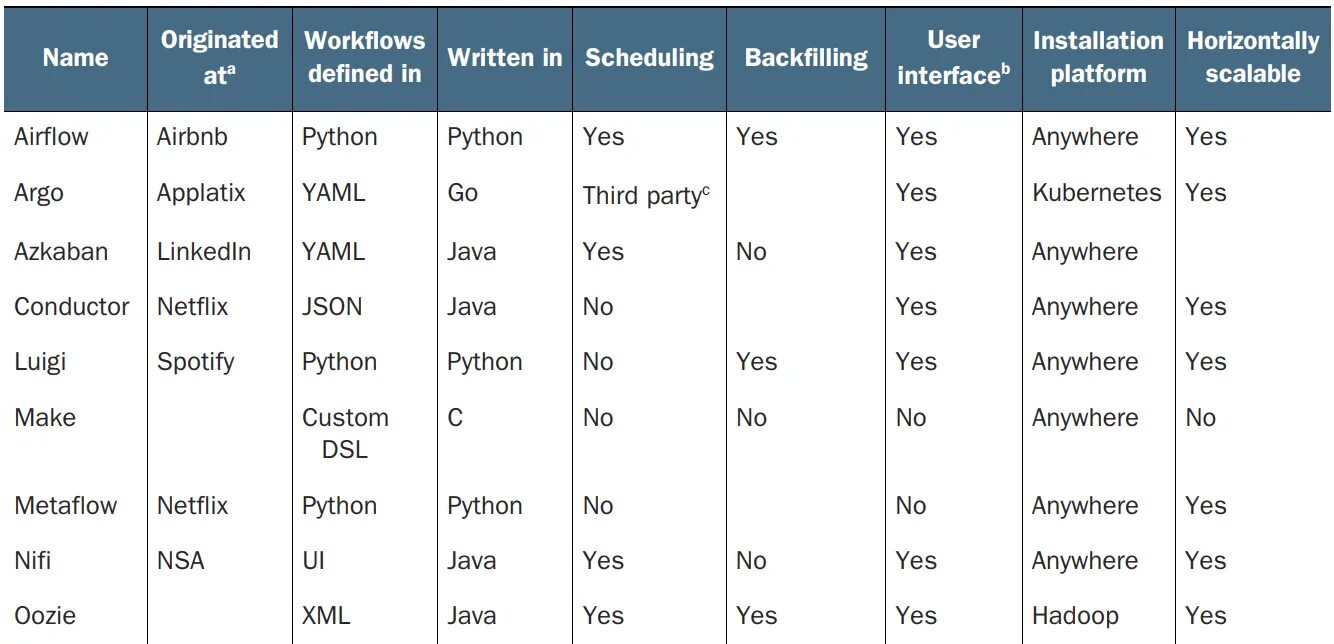The height and width of the screenshot is (644, 1334).
Task: Select the JSON cell in Conductor row
Action: click(332, 306)
